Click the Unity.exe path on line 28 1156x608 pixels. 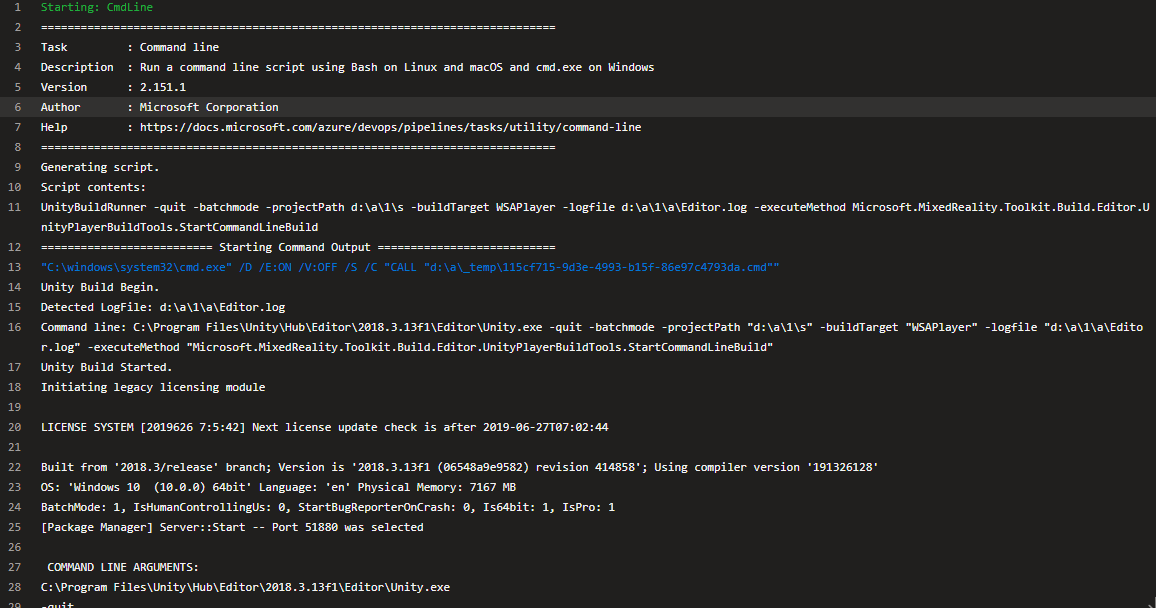point(245,587)
